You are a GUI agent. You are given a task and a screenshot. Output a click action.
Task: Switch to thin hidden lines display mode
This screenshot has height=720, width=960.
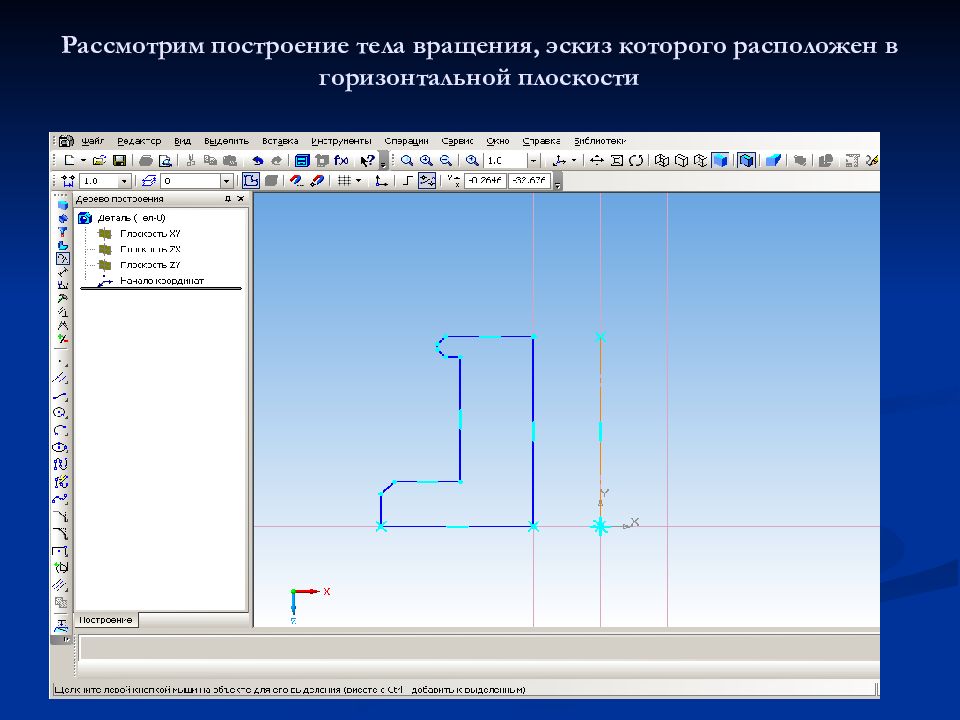coord(700,160)
